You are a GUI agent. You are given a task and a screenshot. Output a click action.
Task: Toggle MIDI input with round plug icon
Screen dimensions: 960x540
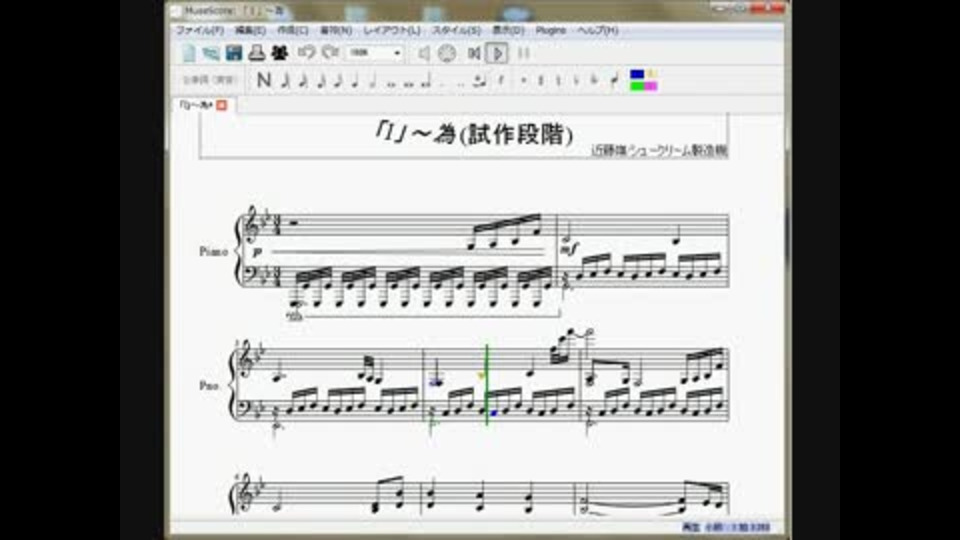coord(447,54)
